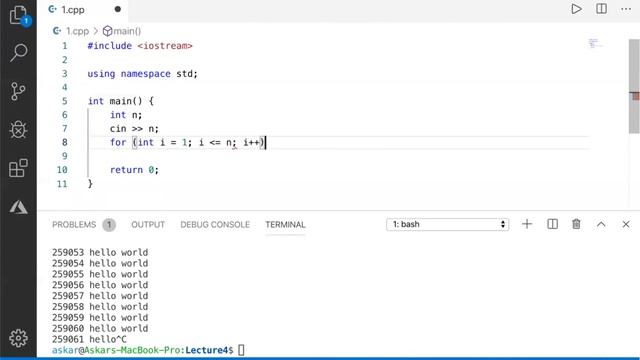Screen dimensions: 640x360
Task: Click the 'int main() {' line
Action: pos(121,101)
